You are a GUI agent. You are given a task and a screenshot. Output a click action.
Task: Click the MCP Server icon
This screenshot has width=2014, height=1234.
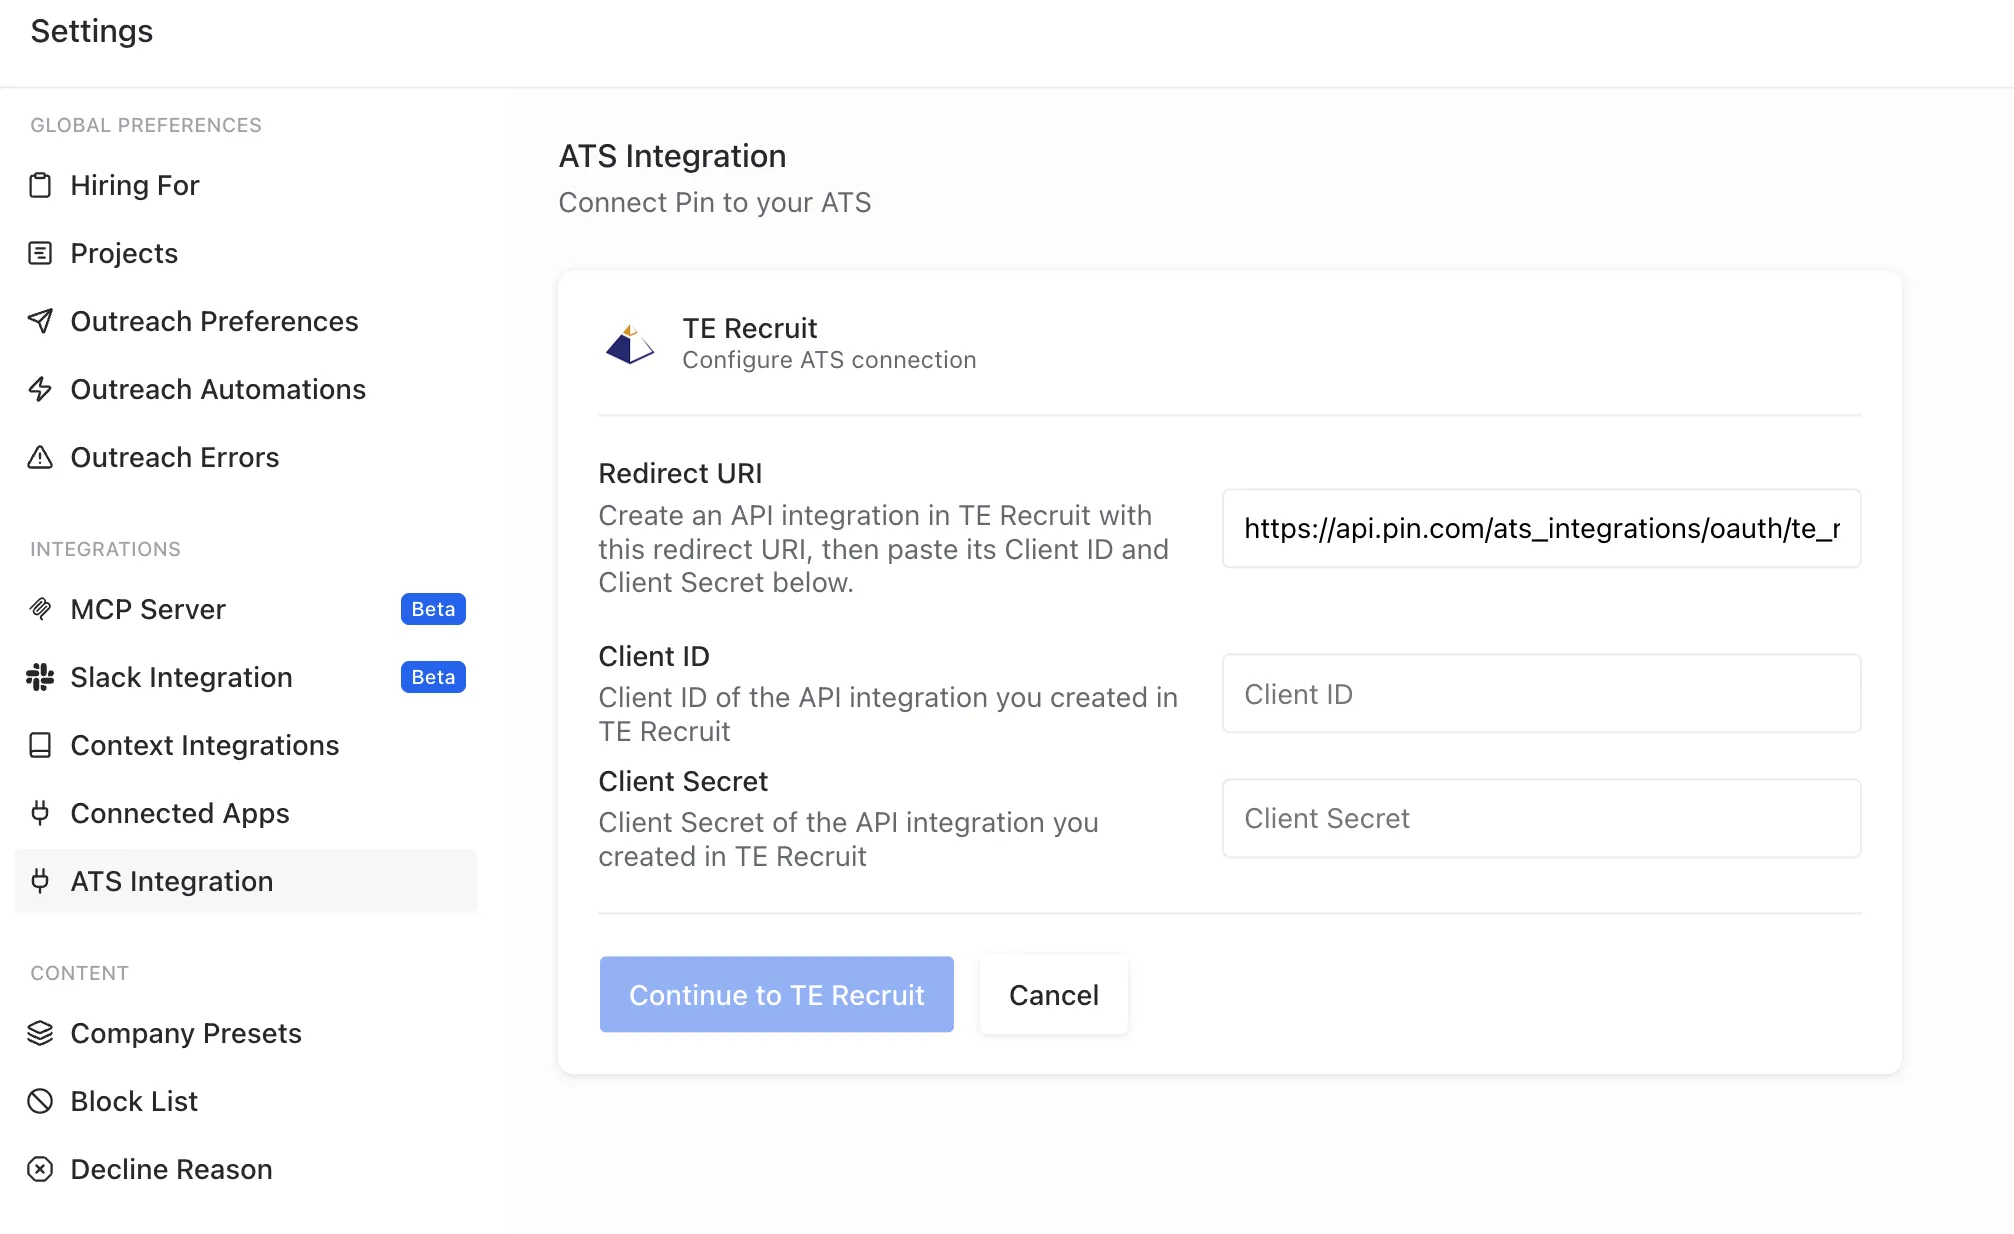pos(40,609)
